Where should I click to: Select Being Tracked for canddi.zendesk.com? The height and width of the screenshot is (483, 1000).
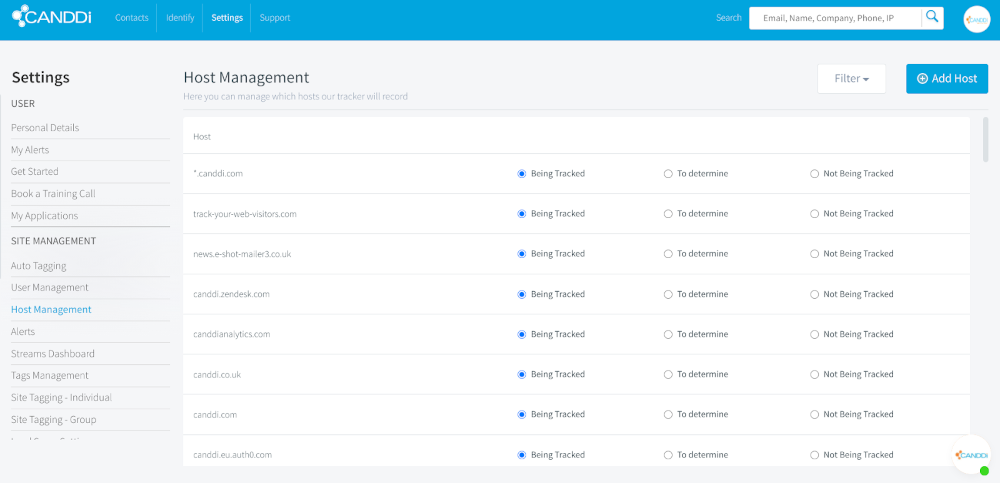pyautogui.click(x=522, y=294)
